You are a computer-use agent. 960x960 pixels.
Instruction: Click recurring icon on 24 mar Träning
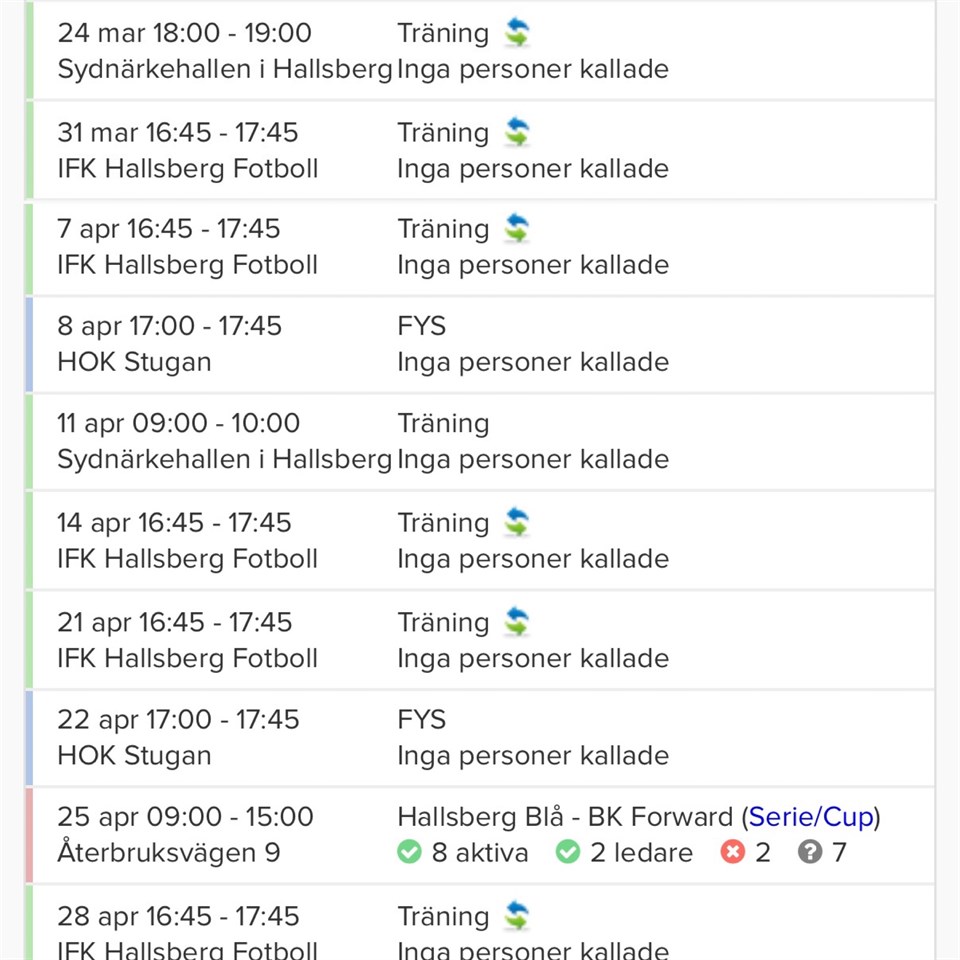[516, 33]
